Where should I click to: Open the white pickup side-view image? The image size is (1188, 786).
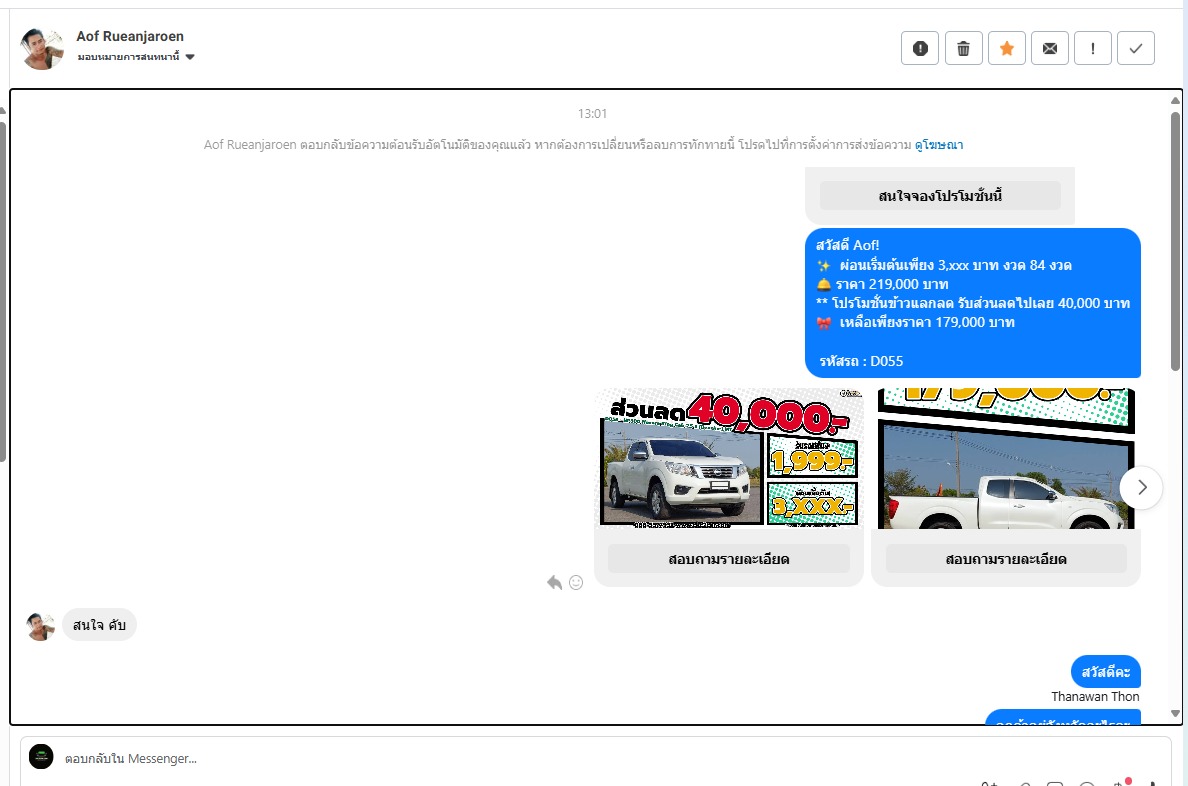point(1006,459)
